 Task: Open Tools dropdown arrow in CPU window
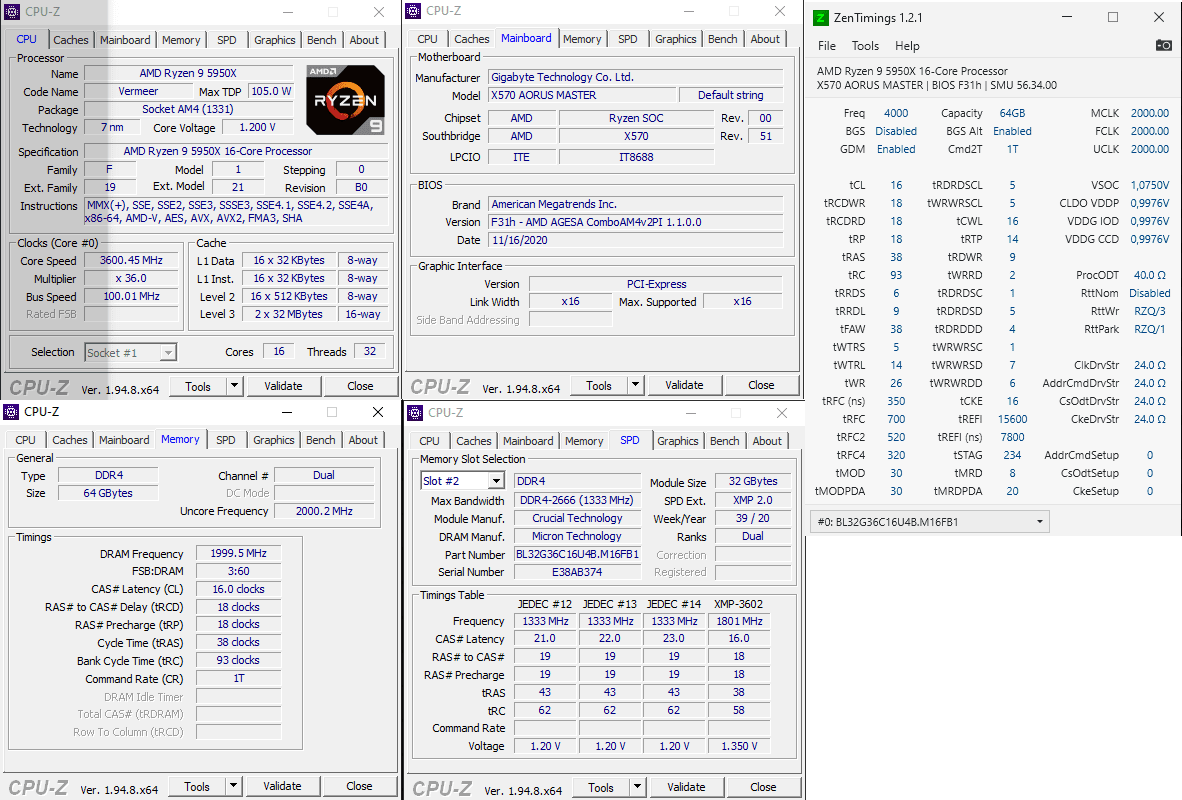(x=234, y=386)
